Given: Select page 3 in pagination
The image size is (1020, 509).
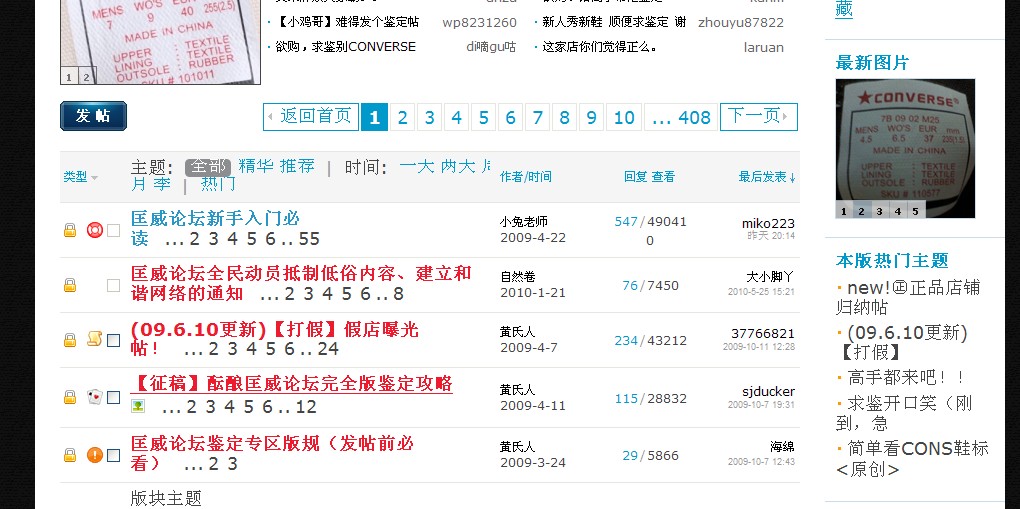Looking at the screenshot, I should (x=429, y=117).
